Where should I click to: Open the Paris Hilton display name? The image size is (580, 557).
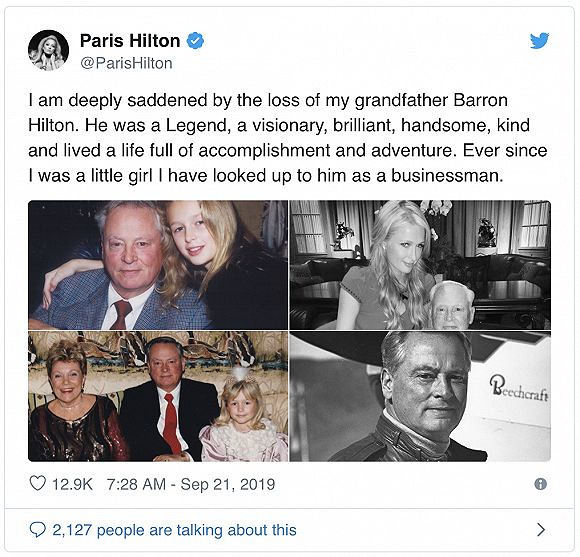130,41
